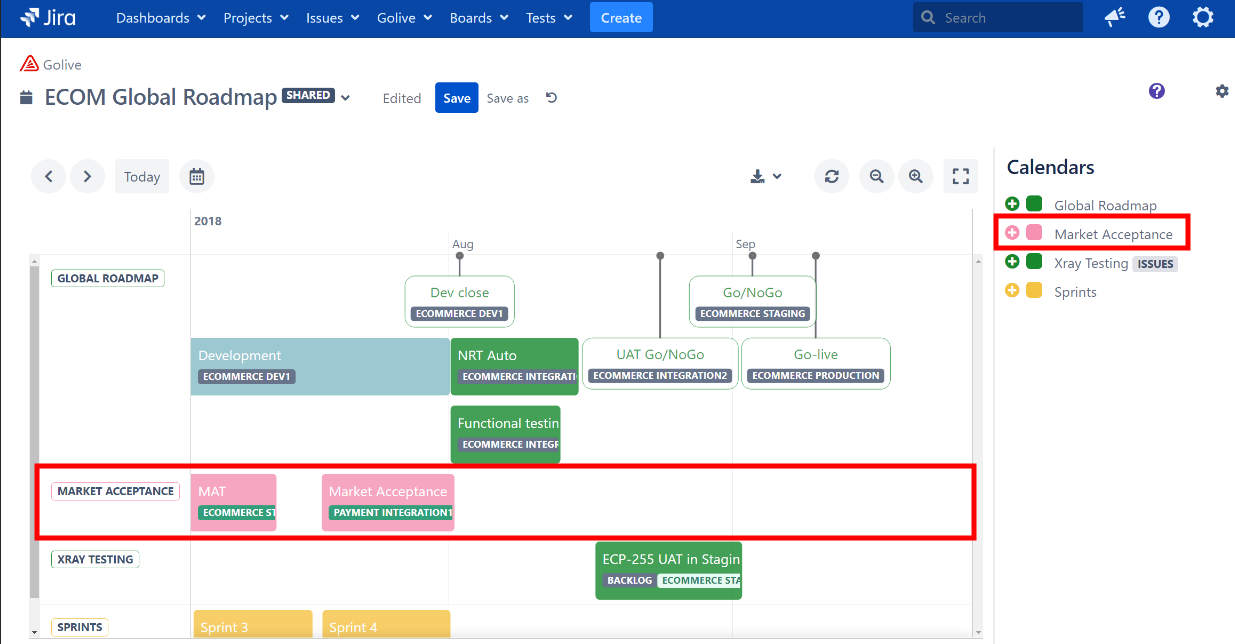Viewport: 1235px width, 644px height.
Task: Open Jira settings gear in header
Action: (1203, 18)
